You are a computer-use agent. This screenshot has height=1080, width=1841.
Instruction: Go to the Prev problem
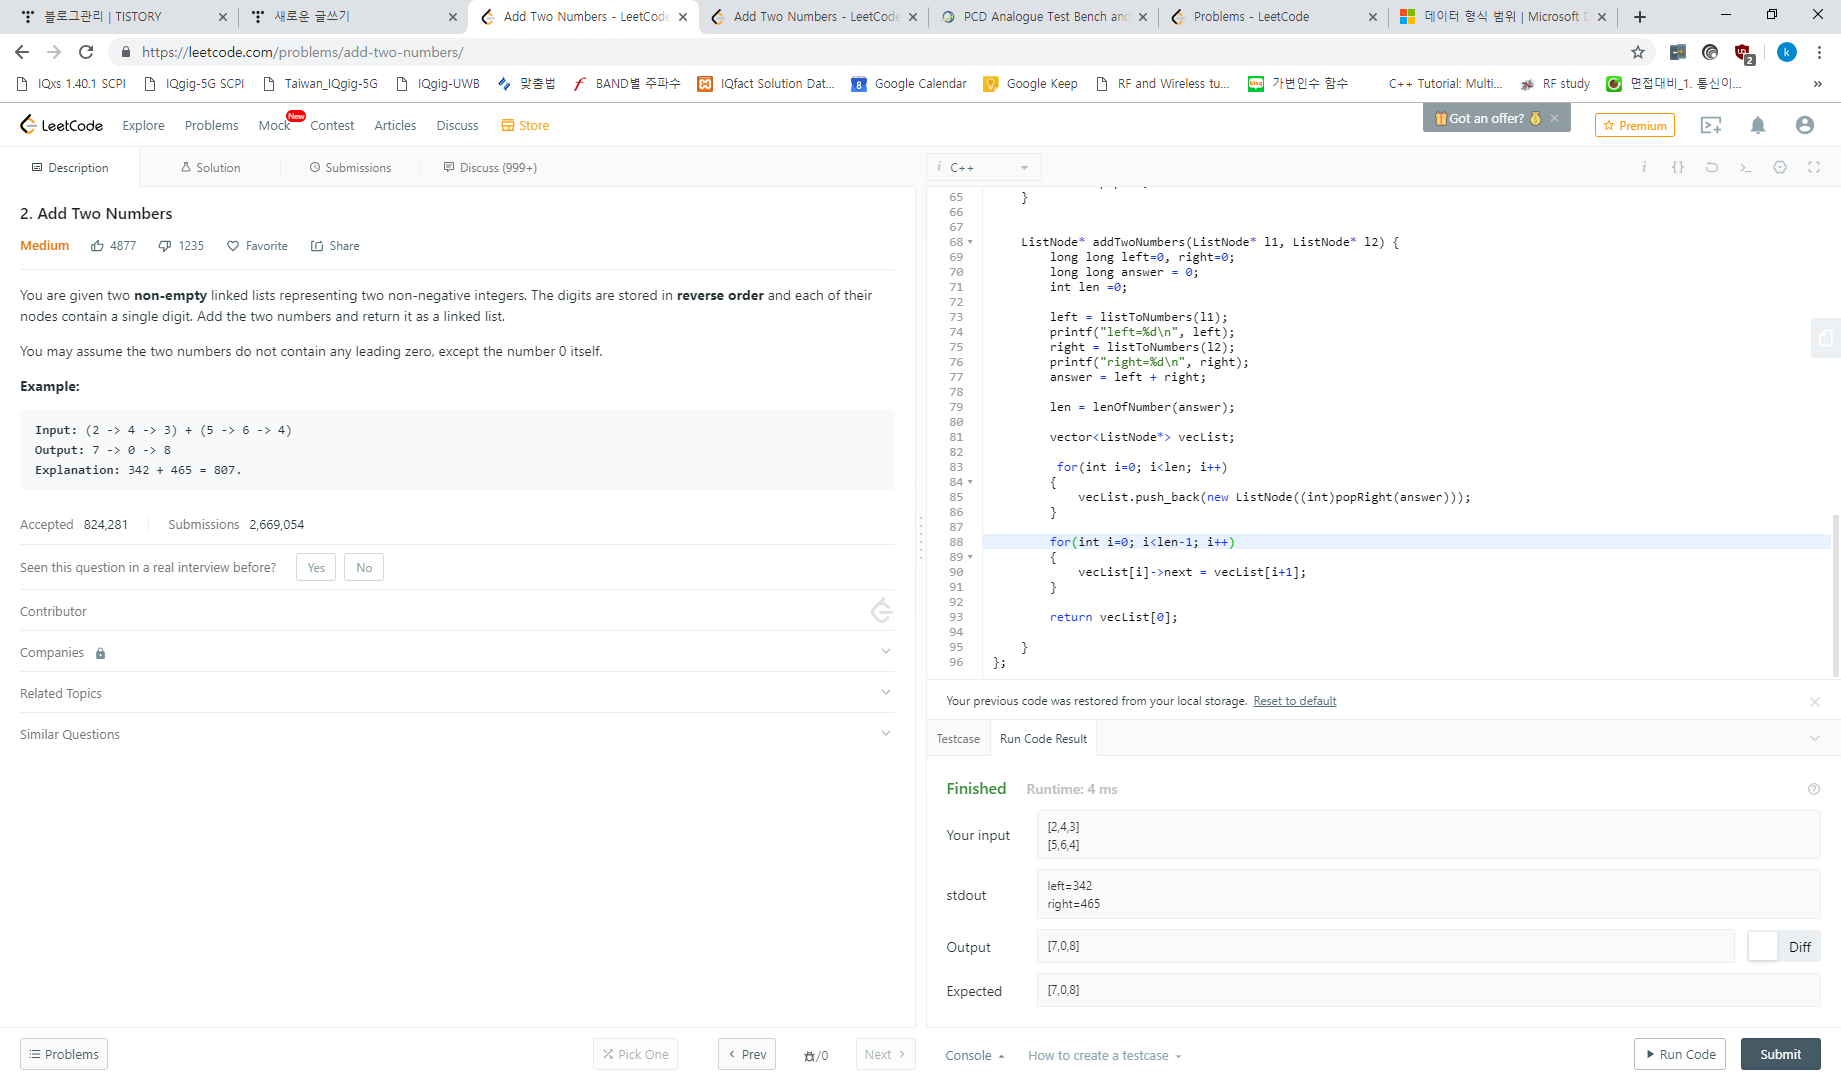tap(747, 1054)
